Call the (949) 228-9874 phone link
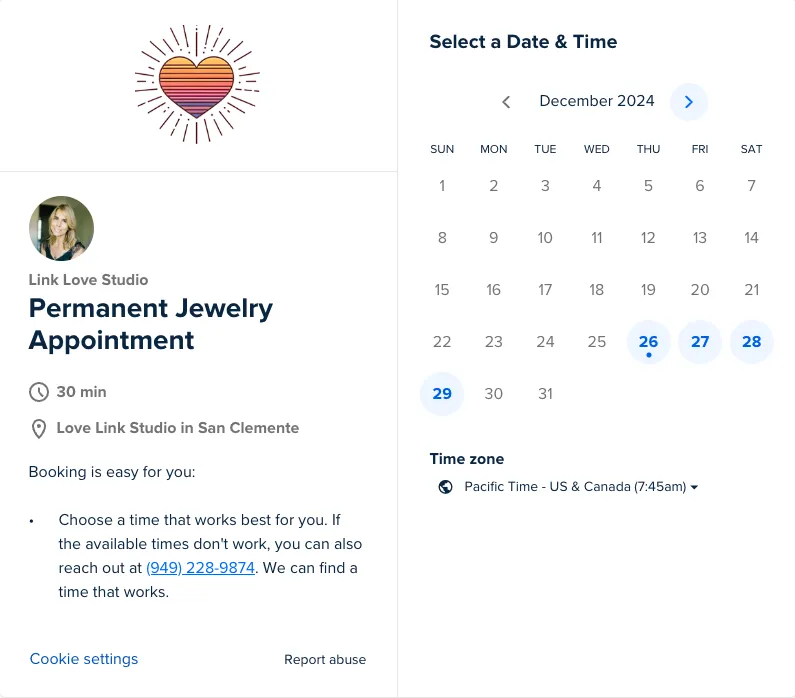 point(200,568)
